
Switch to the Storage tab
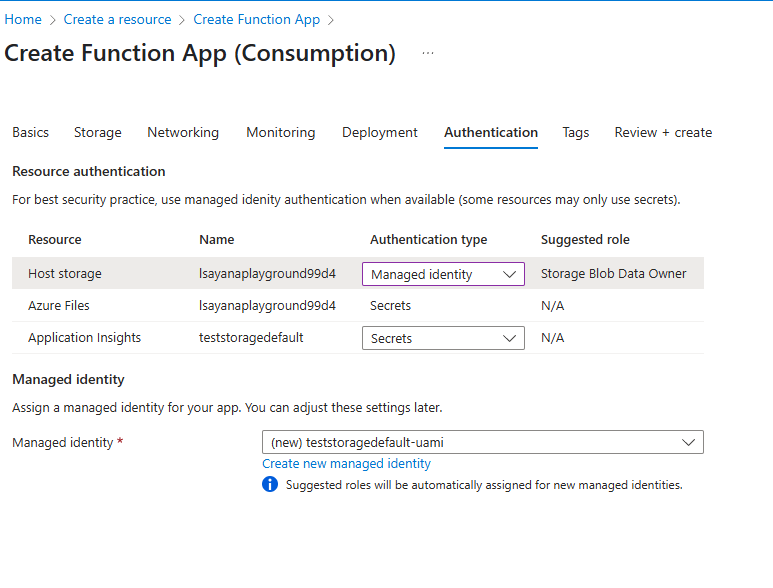click(98, 132)
